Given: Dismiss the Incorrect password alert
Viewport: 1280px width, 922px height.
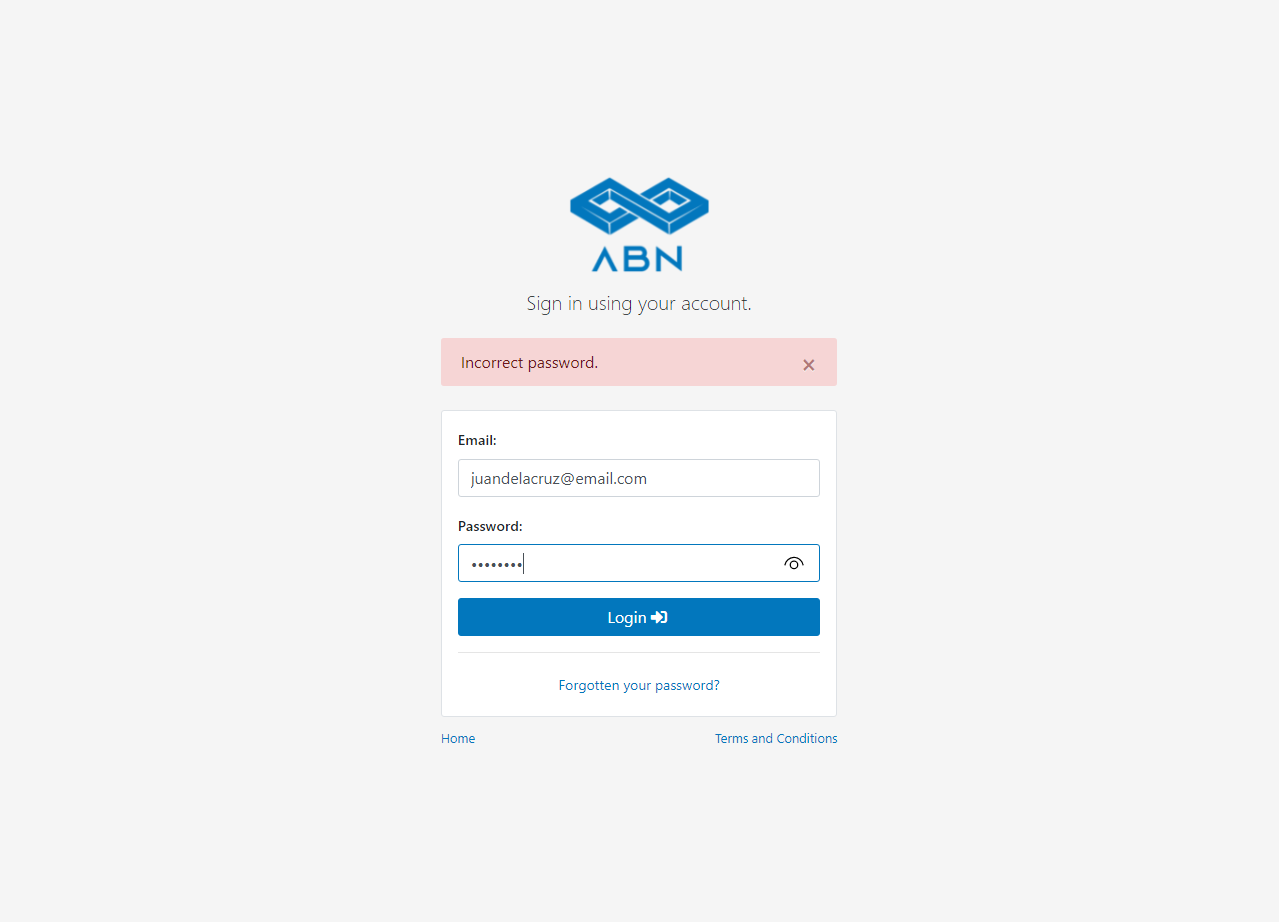Looking at the screenshot, I should coord(809,365).
